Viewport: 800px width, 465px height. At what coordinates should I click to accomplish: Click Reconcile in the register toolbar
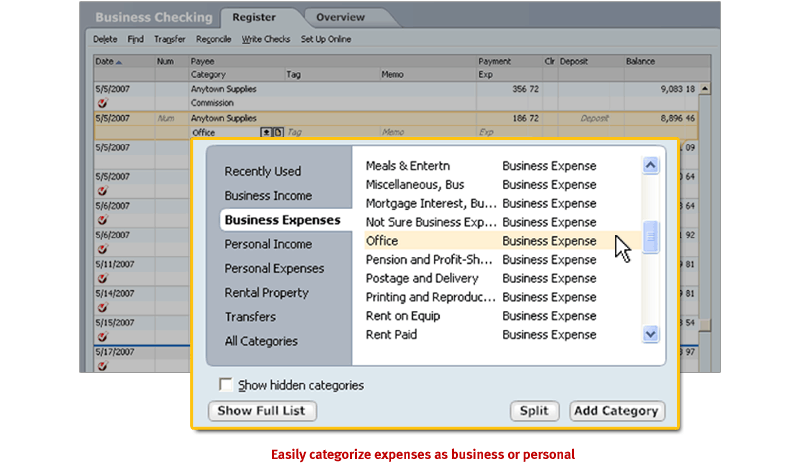[x=214, y=39]
